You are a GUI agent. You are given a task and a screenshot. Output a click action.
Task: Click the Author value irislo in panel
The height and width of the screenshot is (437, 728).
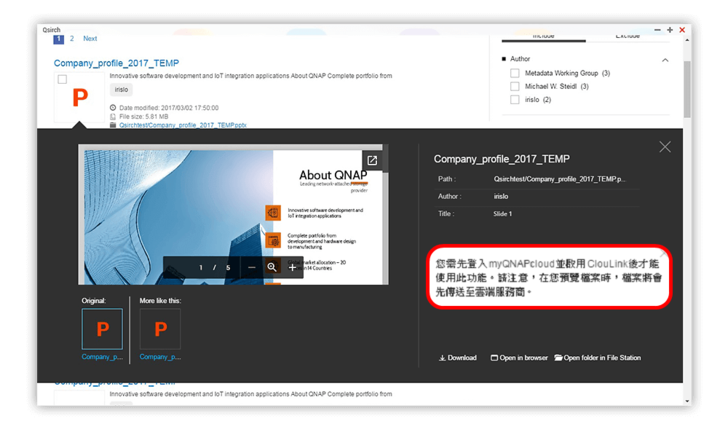point(501,196)
